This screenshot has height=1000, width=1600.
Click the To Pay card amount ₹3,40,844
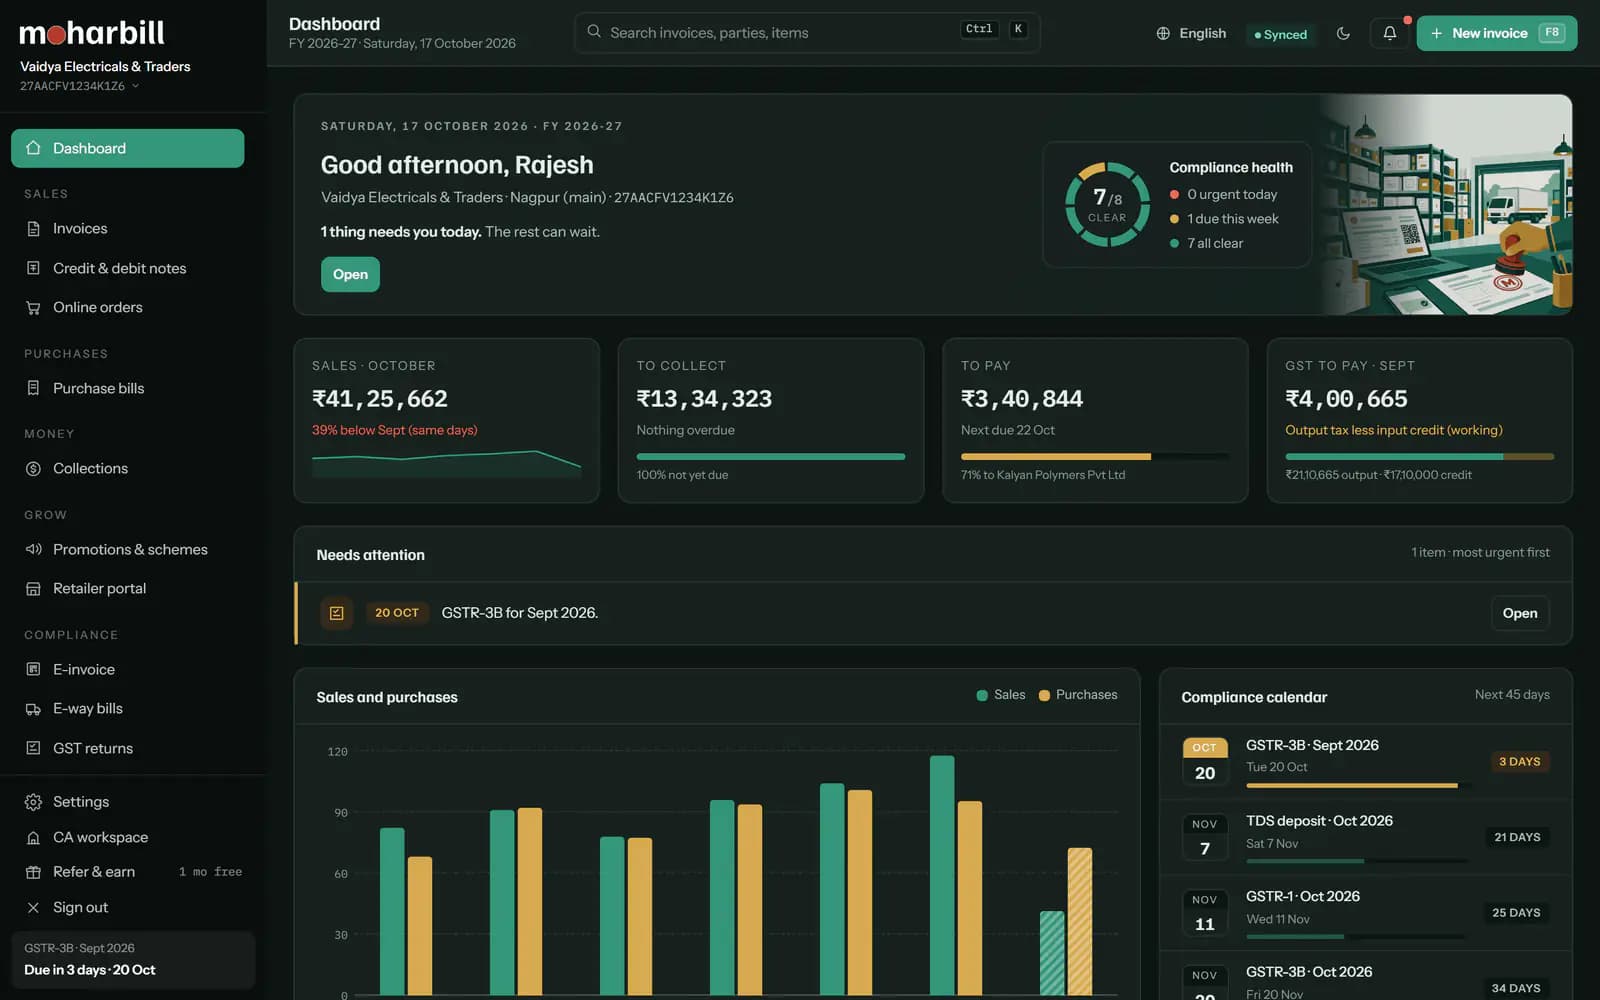[x=1021, y=399]
